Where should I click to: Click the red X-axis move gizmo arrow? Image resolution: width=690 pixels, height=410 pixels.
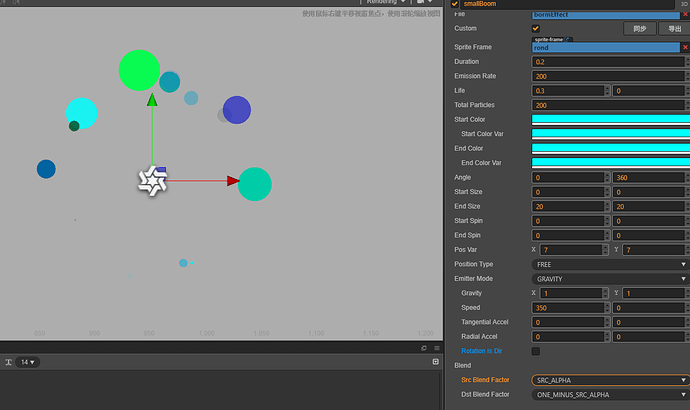233,181
